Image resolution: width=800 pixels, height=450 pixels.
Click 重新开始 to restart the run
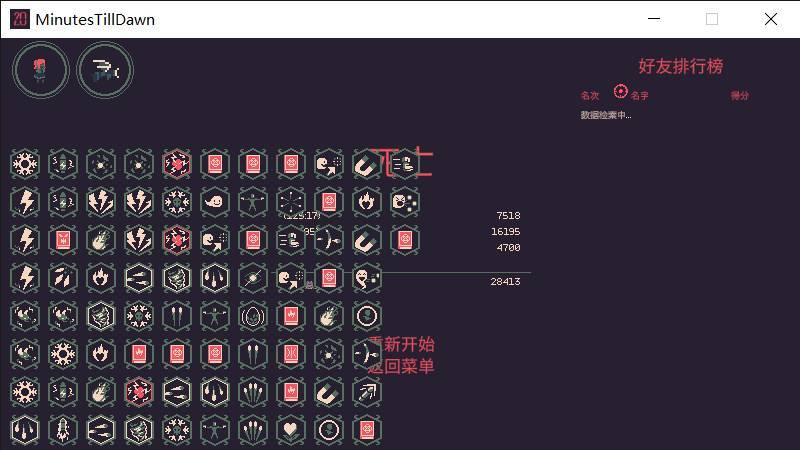pos(402,344)
